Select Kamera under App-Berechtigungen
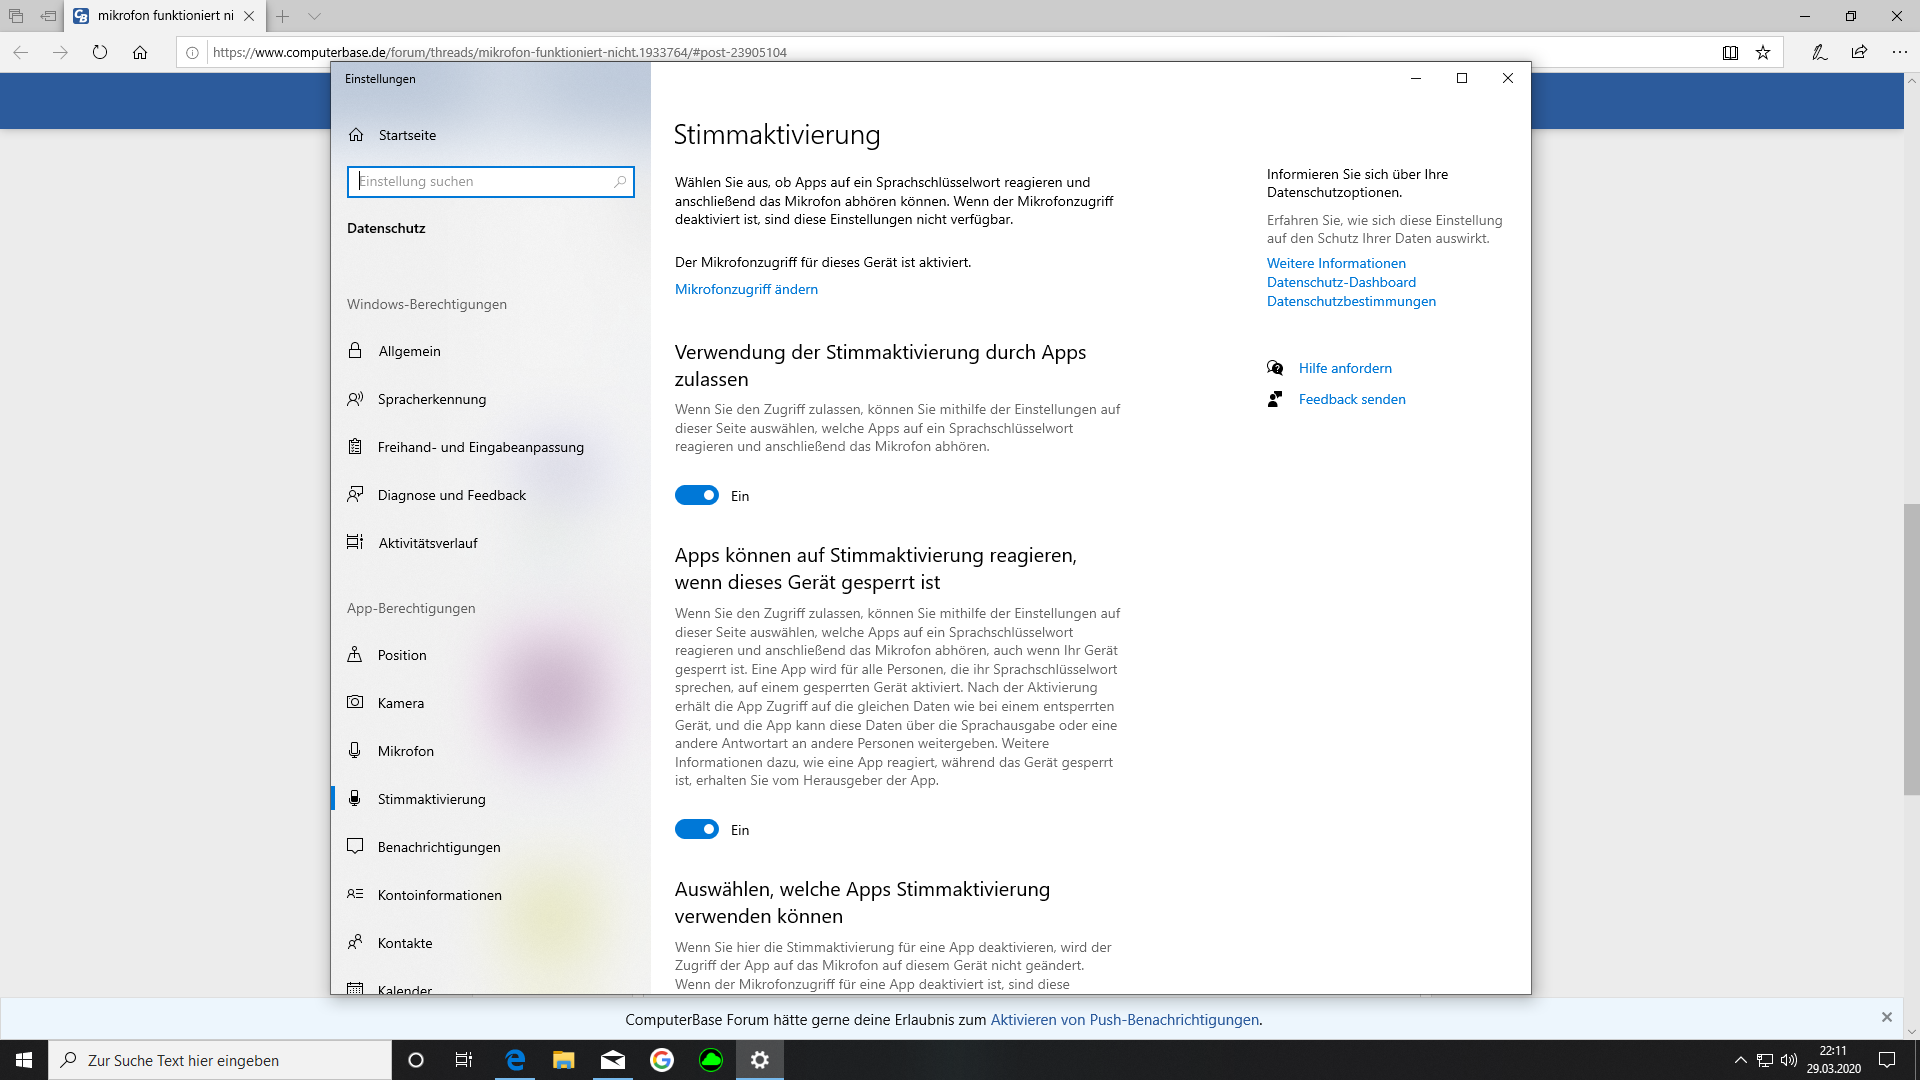The image size is (1920, 1080). pos(400,703)
